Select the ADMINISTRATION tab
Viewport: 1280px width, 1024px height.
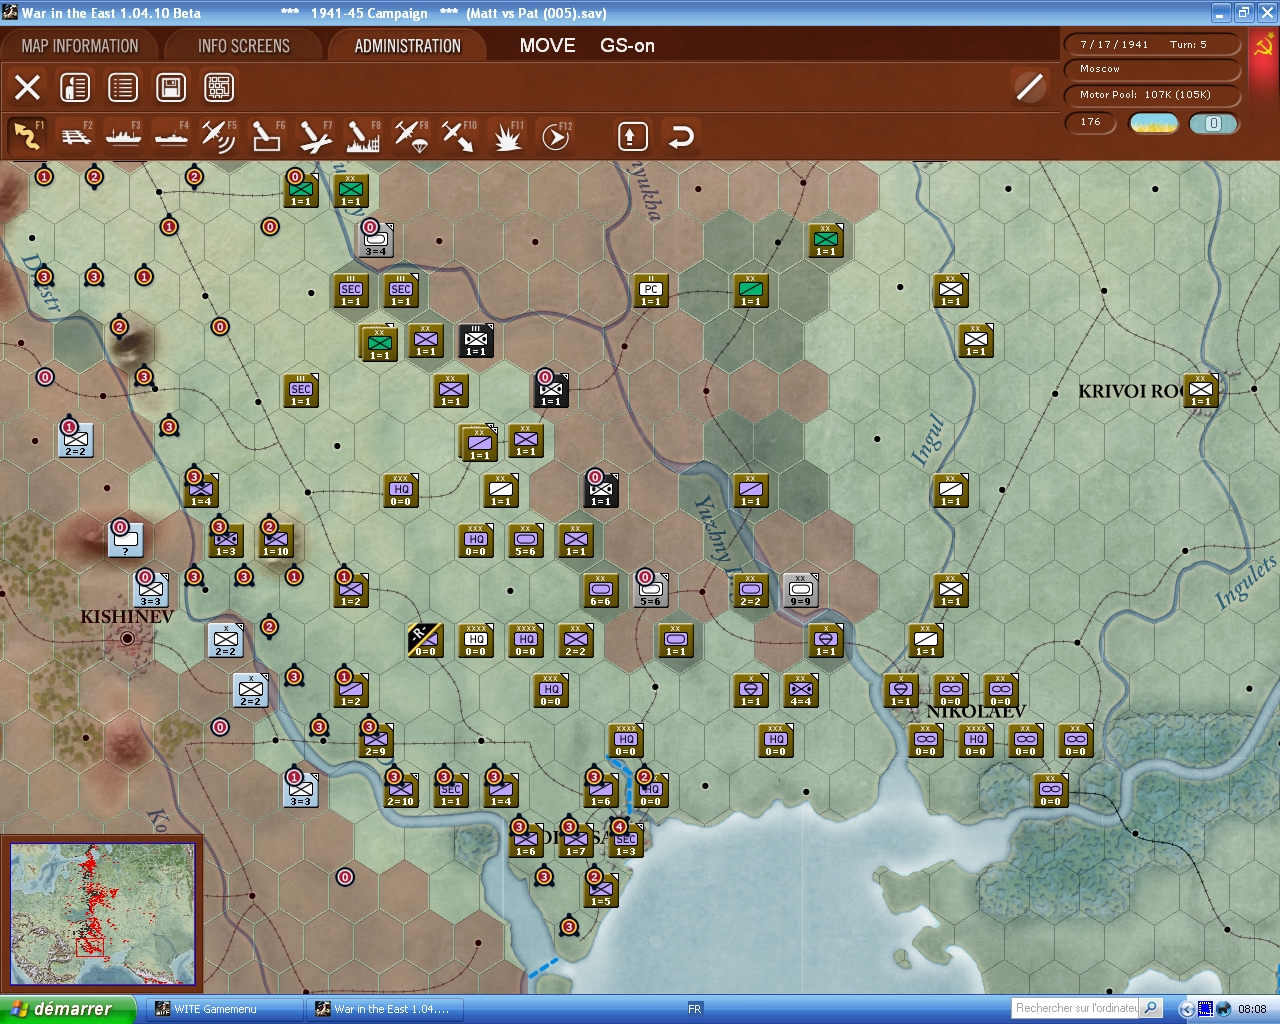[x=408, y=46]
